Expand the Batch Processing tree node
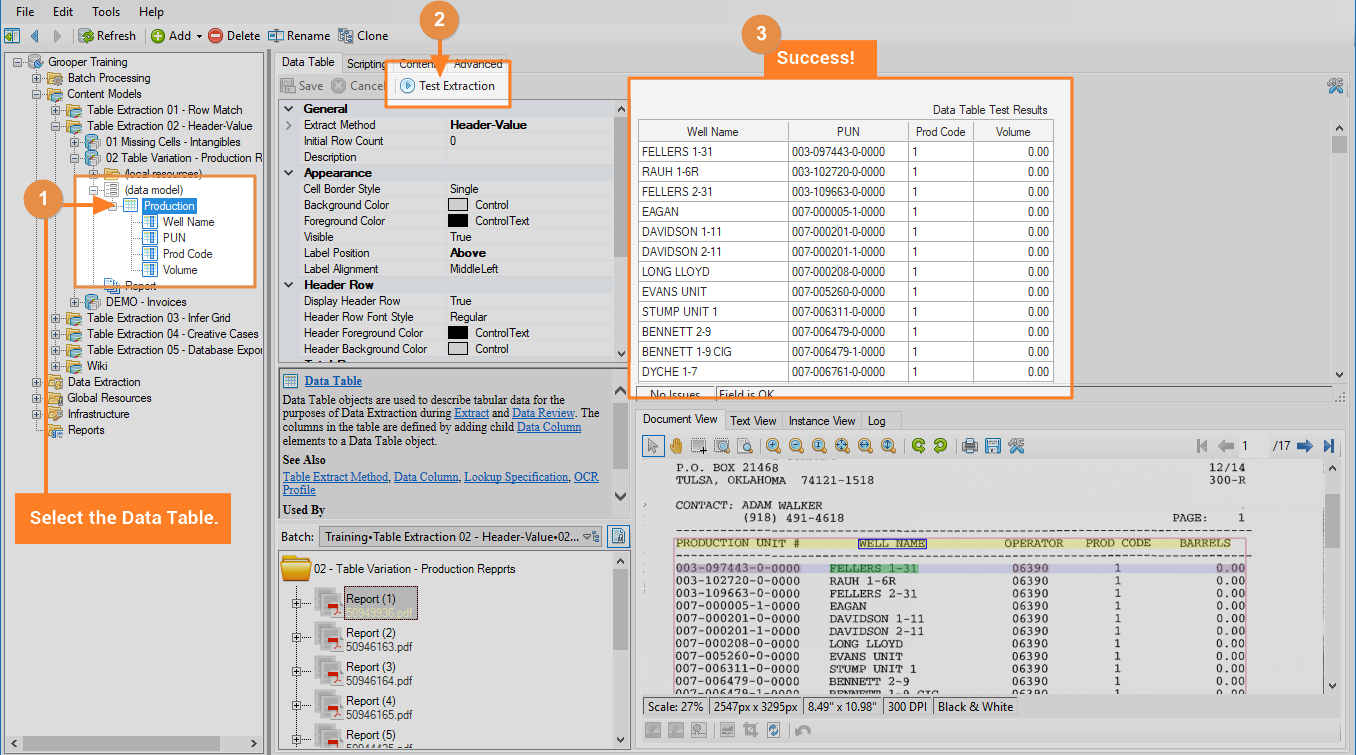 (x=37, y=78)
